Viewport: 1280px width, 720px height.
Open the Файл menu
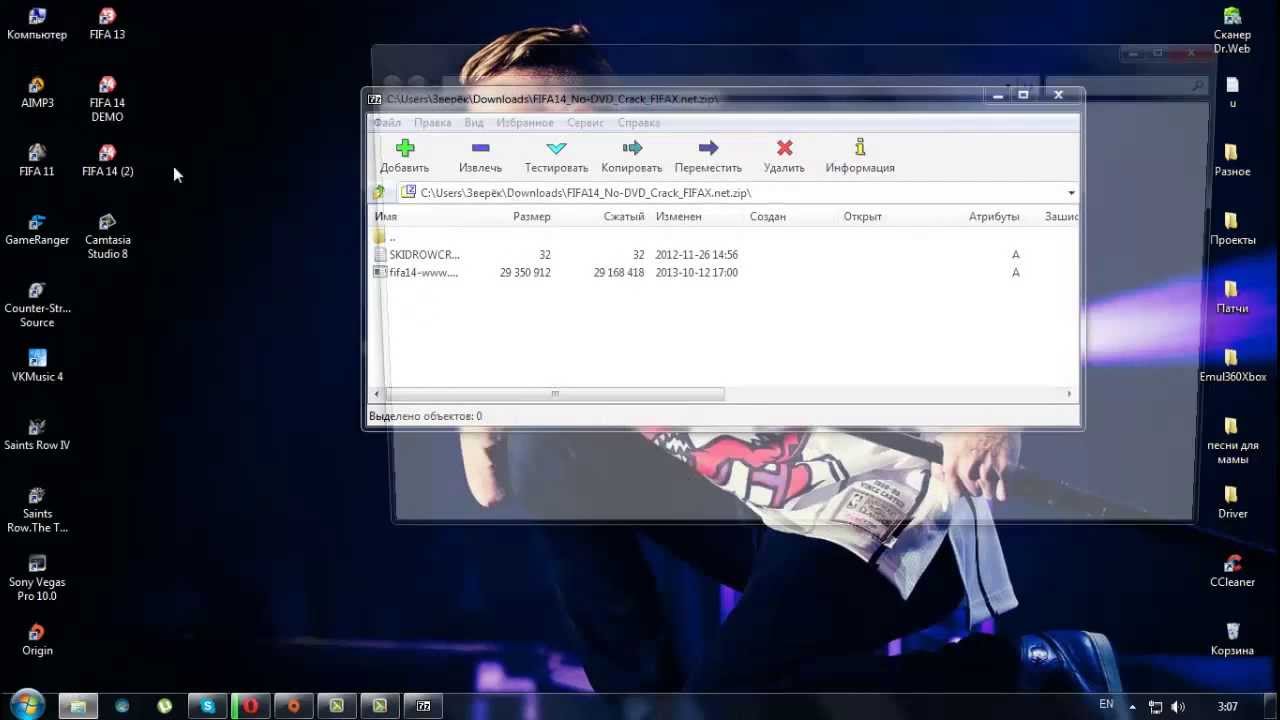pyautogui.click(x=387, y=122)
